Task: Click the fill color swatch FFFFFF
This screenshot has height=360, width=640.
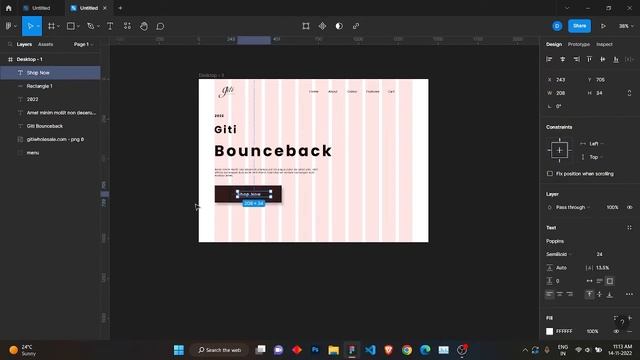Action: (550, 331)
